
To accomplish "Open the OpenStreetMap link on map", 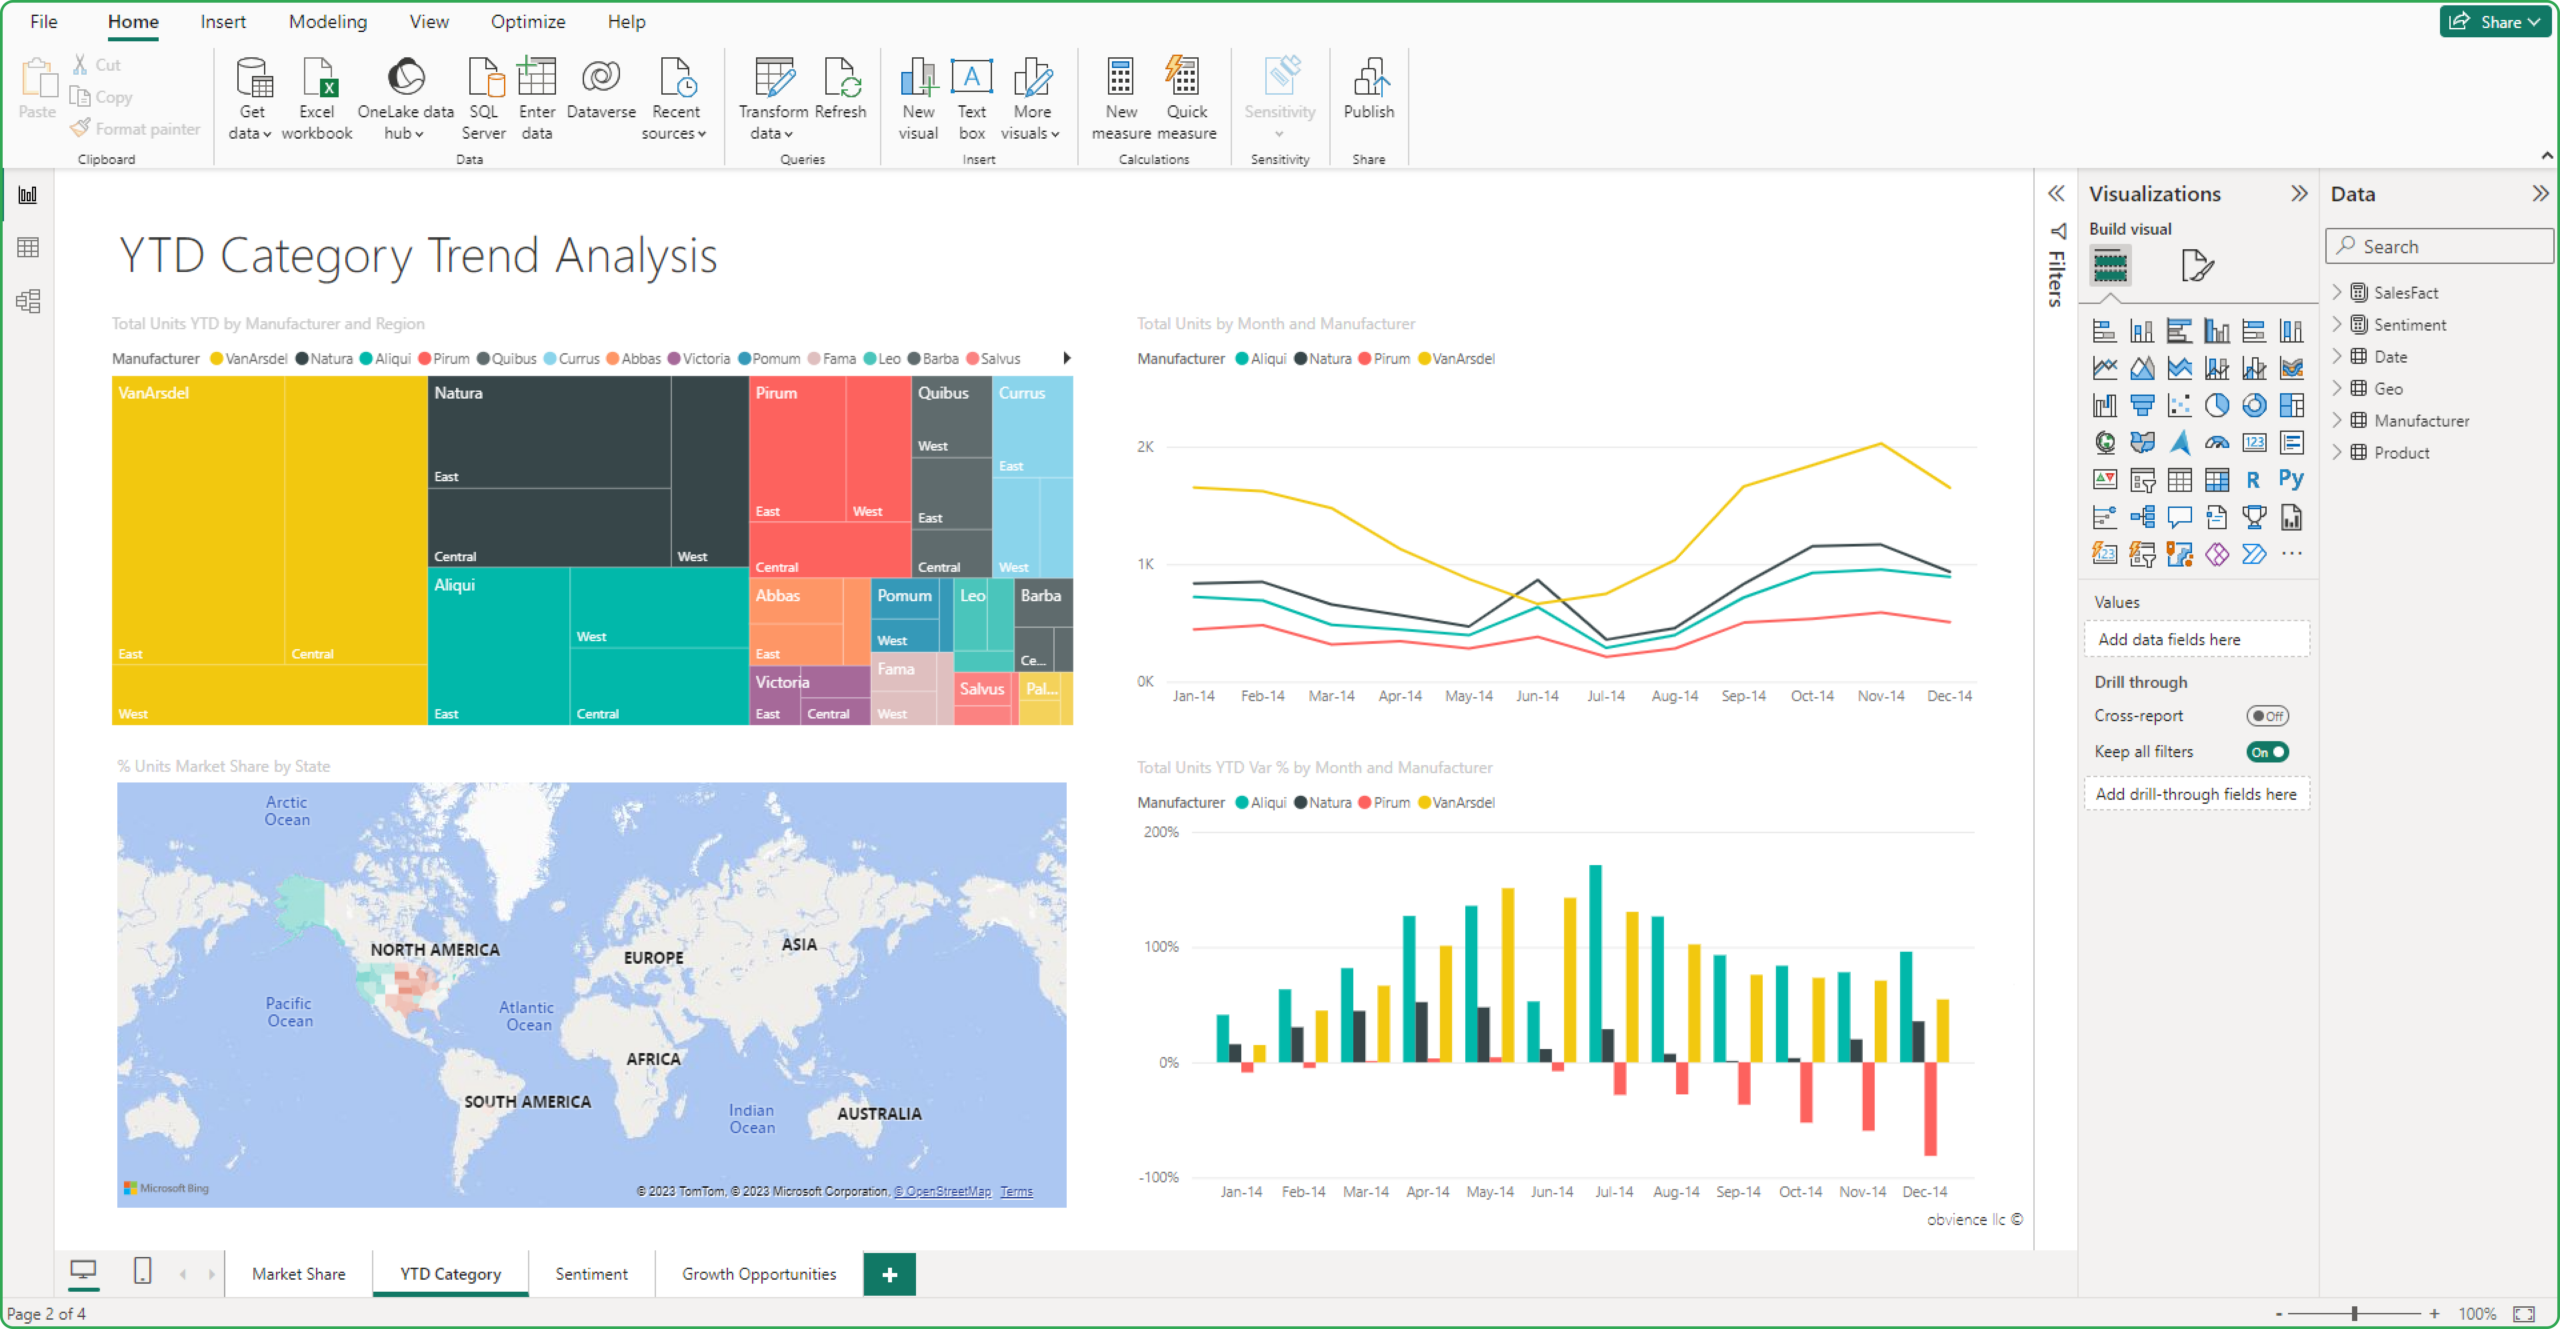I will pyautogui.click(x=942, y=1191).
